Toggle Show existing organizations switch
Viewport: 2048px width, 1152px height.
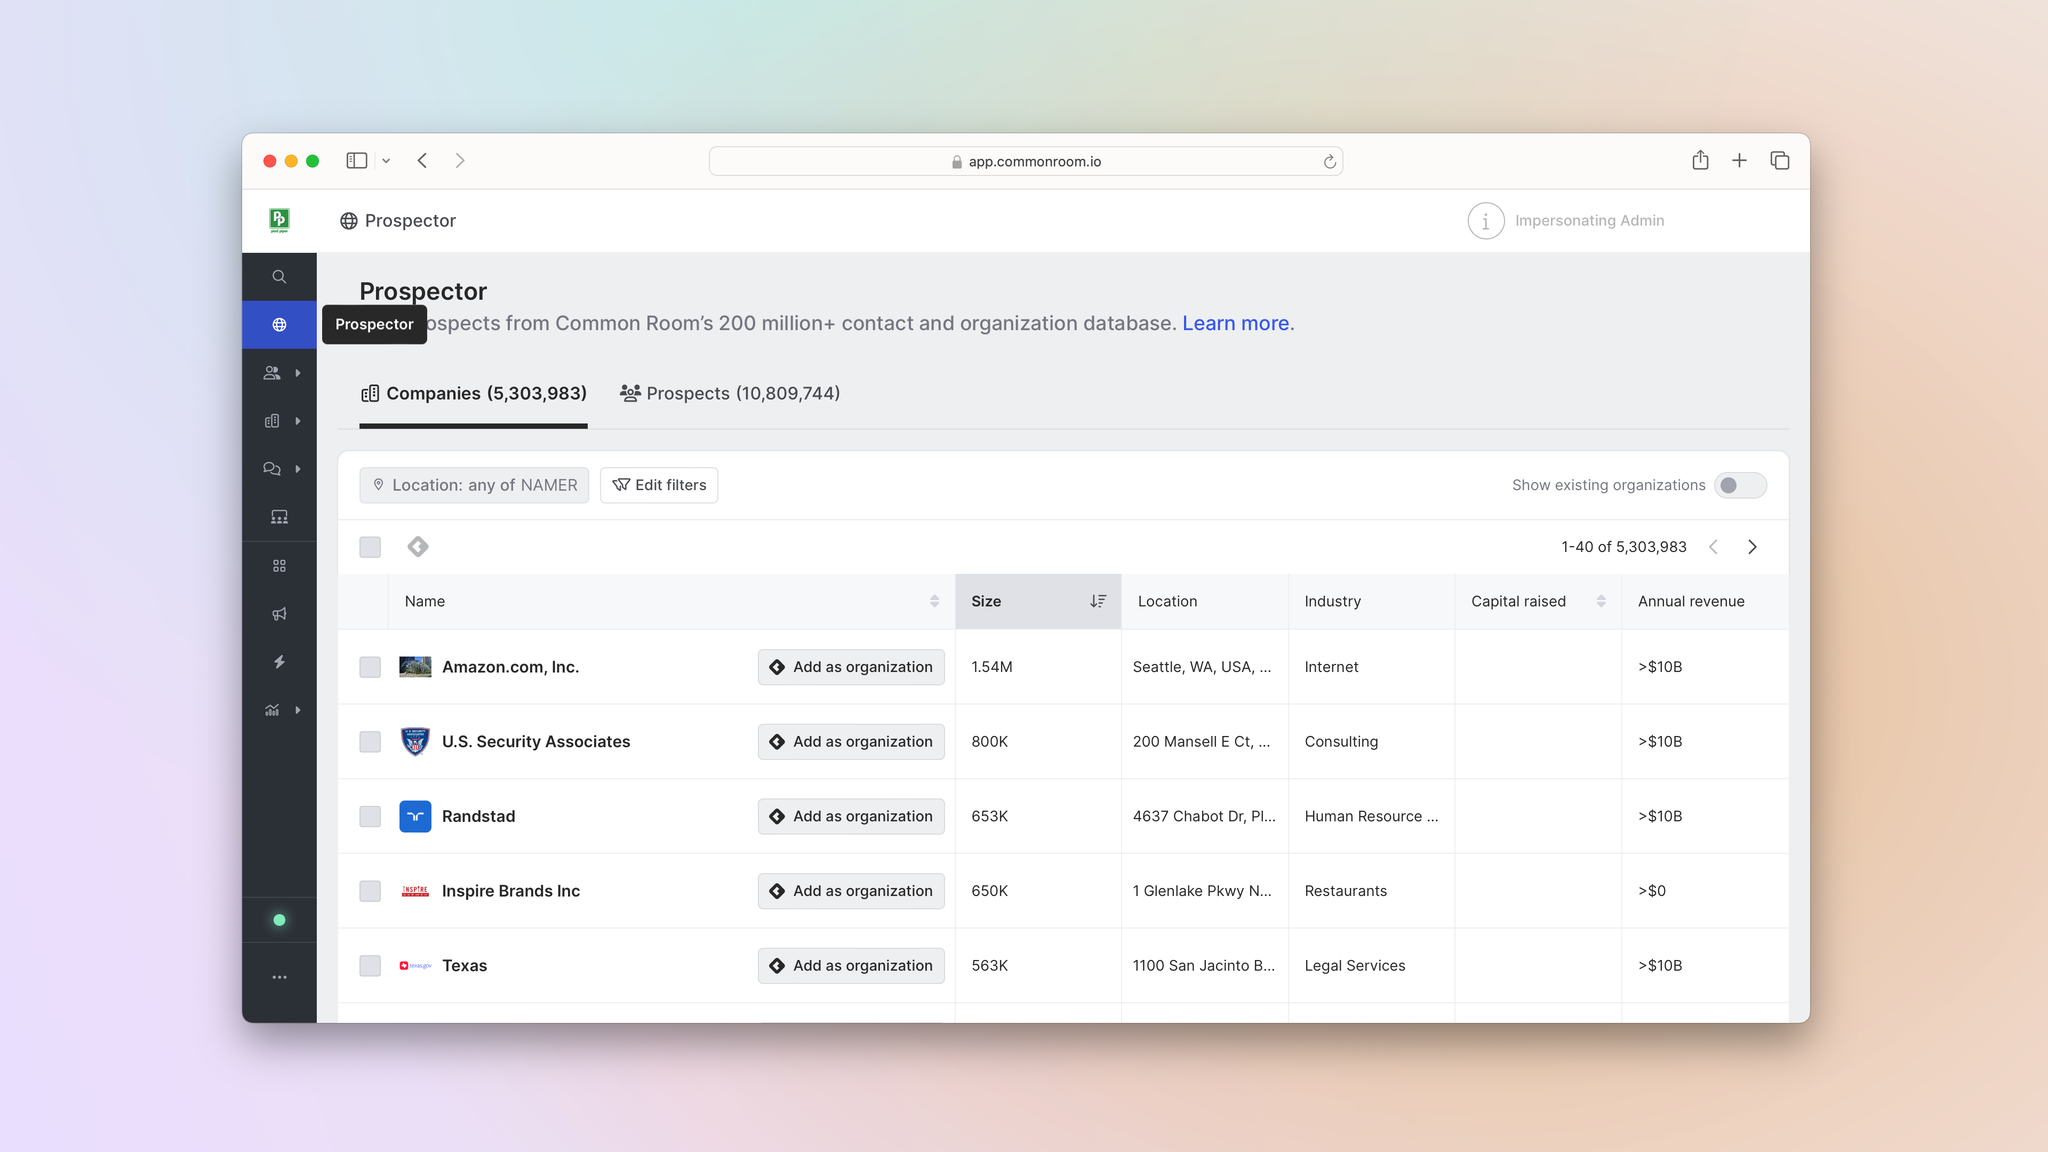tap(1740, 485)
